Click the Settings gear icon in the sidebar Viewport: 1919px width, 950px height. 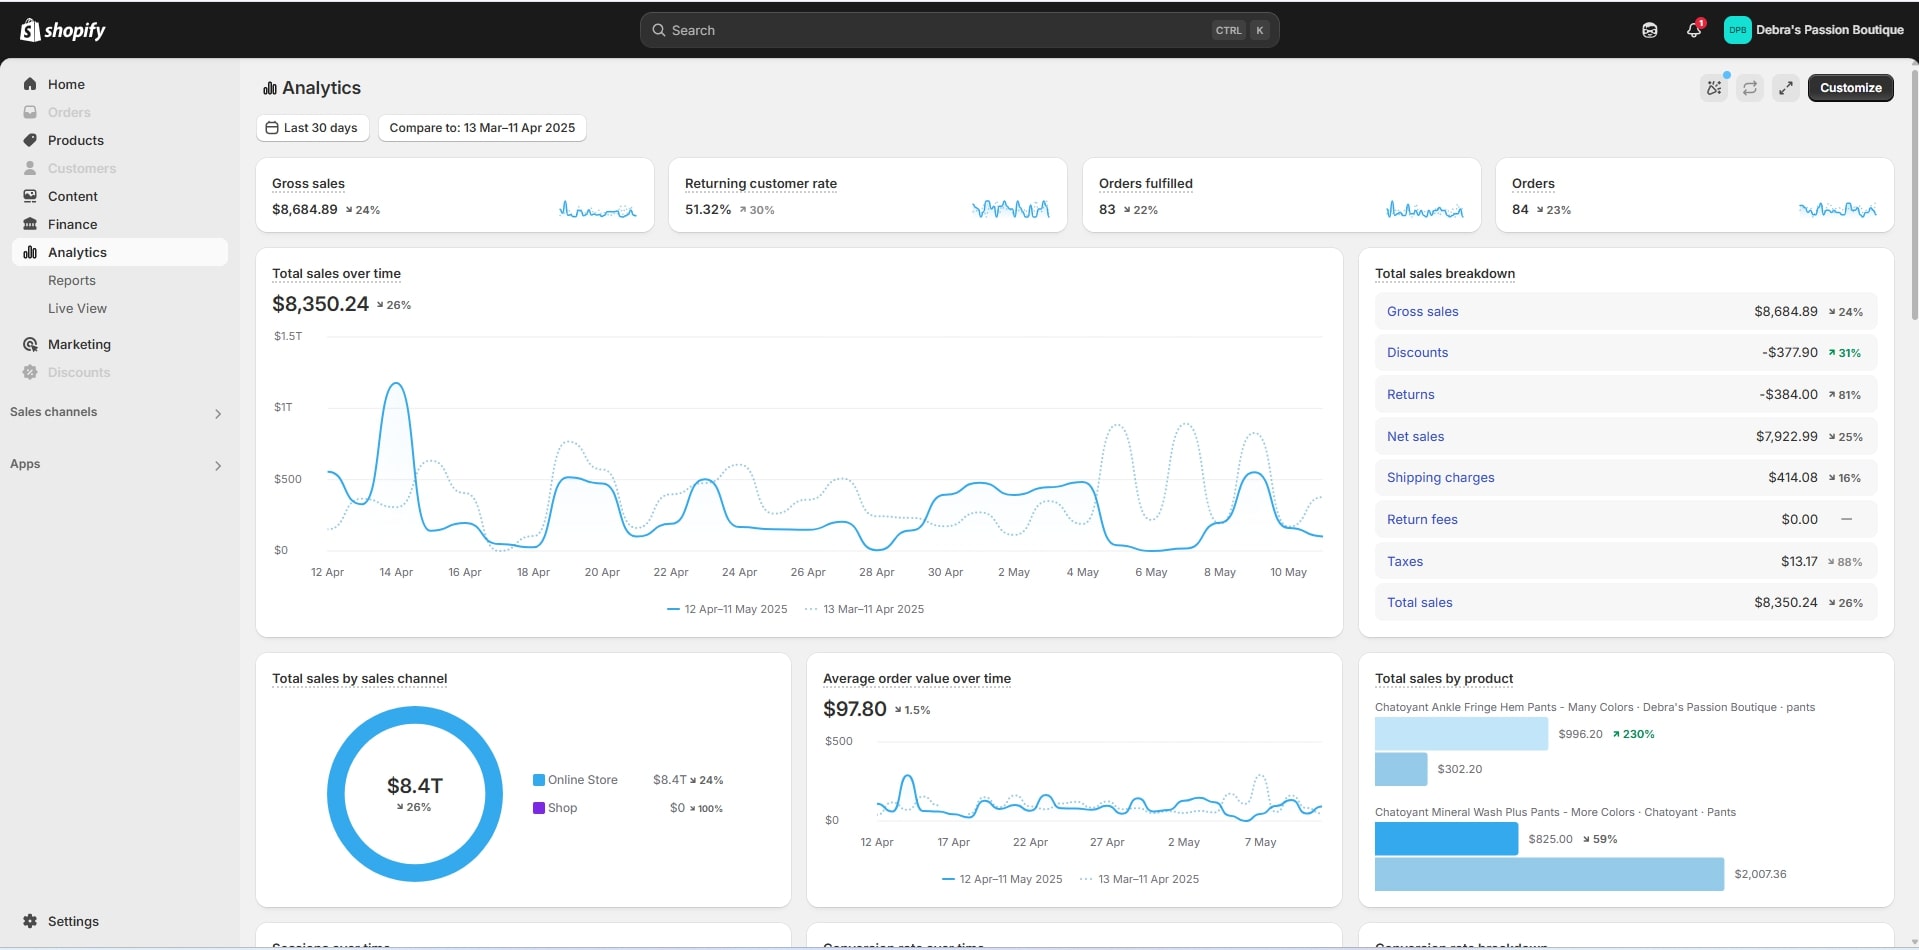tap(30, 921)
